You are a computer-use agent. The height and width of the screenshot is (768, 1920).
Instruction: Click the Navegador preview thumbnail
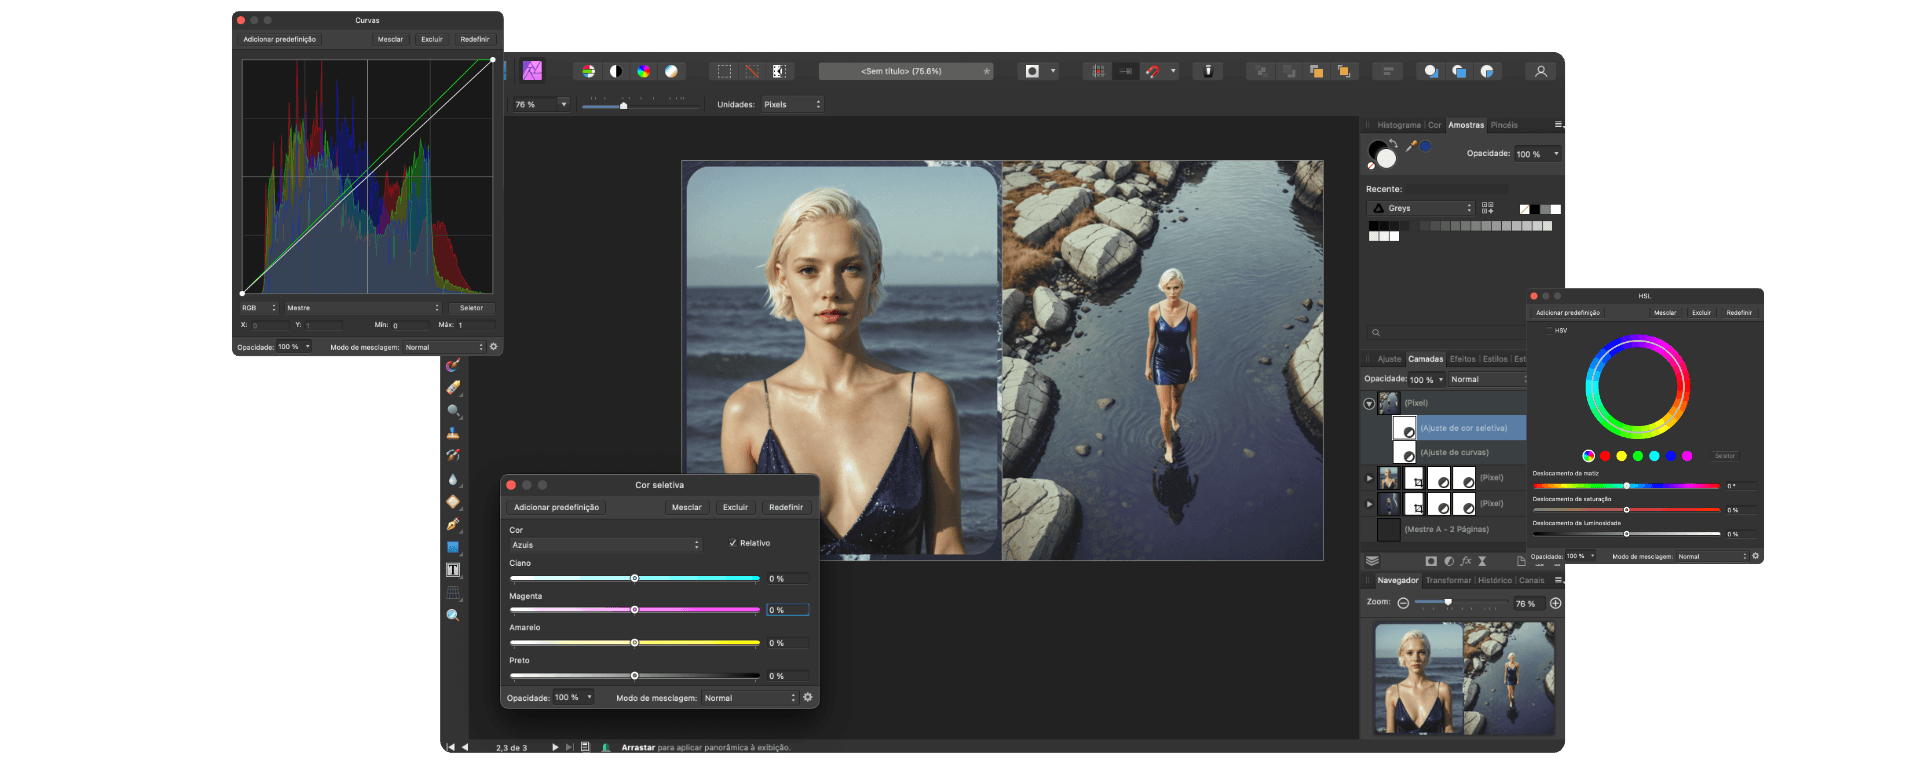tap(1464, 679)
